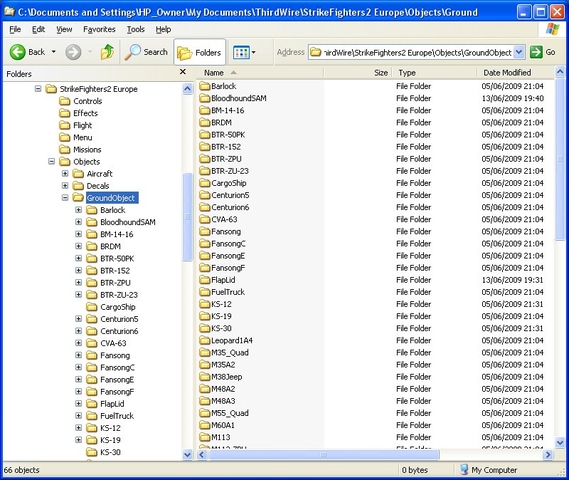Sort by the Size column header
This screenshot has height=480, width=569.
point(357,73)
